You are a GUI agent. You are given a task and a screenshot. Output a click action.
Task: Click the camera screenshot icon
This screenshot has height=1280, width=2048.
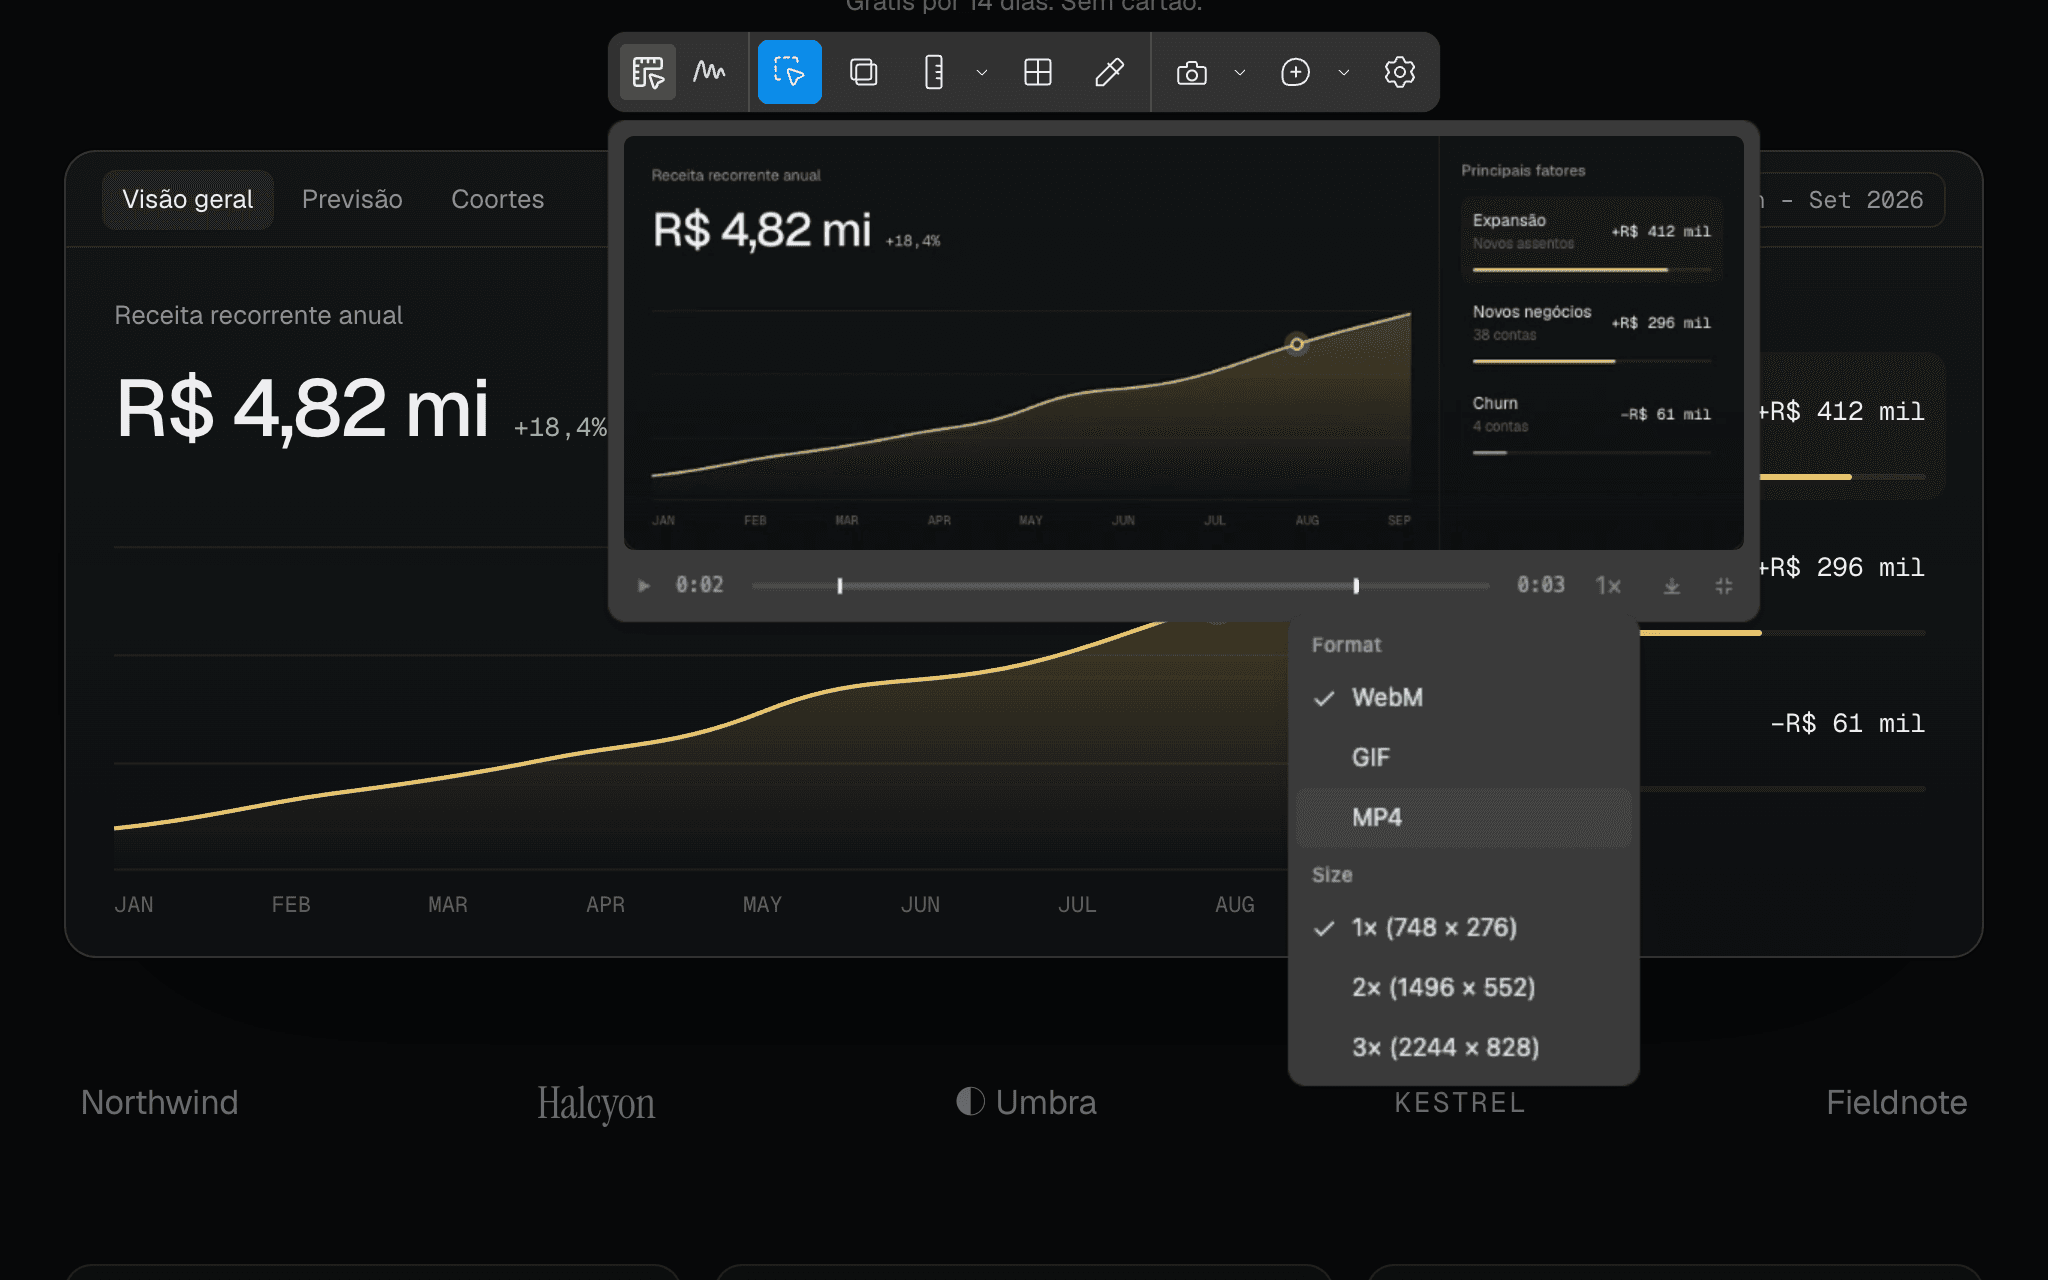click(1192, 72)
